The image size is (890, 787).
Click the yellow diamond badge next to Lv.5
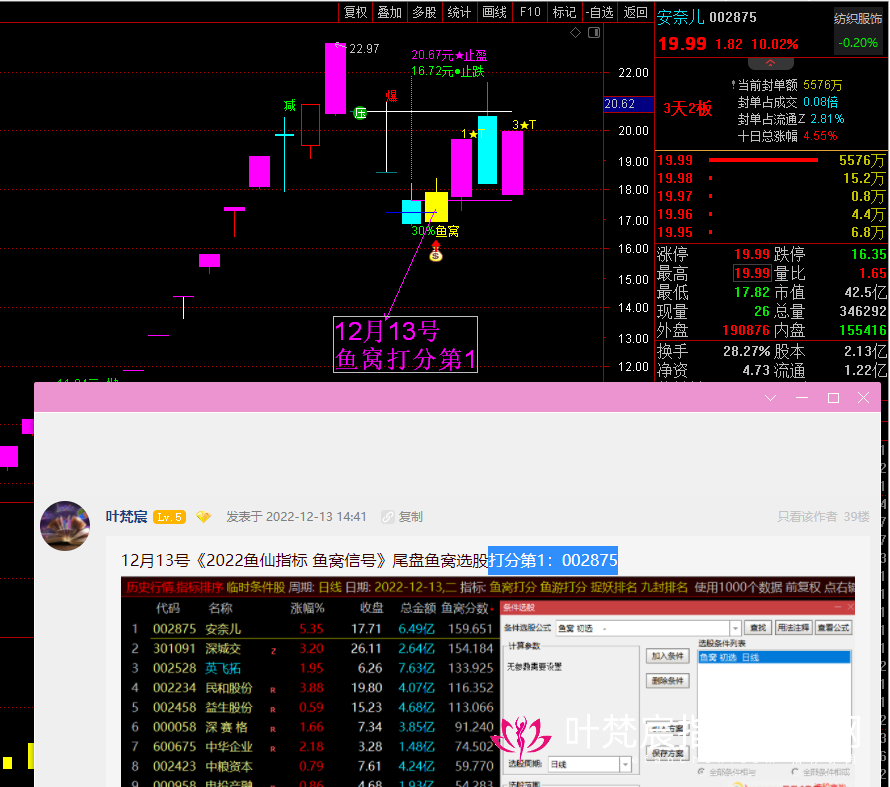[x=203, y=517]
